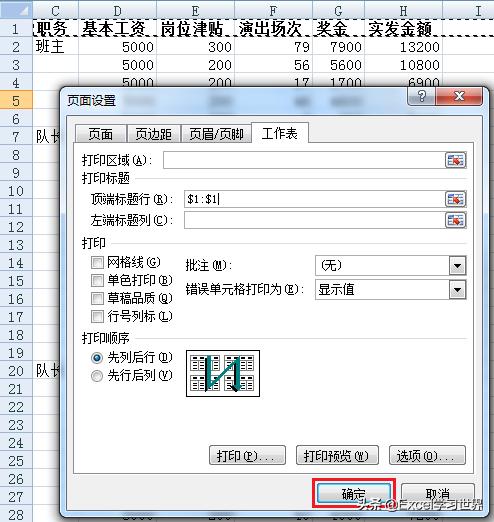Select the 先列后行 radio option
The height and width of the screenshot is (522, 494).
(x=97, y=358)
